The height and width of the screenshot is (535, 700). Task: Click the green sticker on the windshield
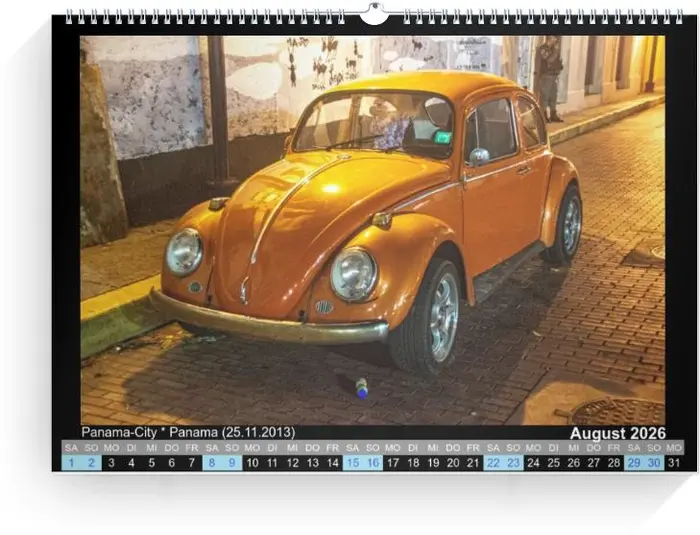click(442, 137)
